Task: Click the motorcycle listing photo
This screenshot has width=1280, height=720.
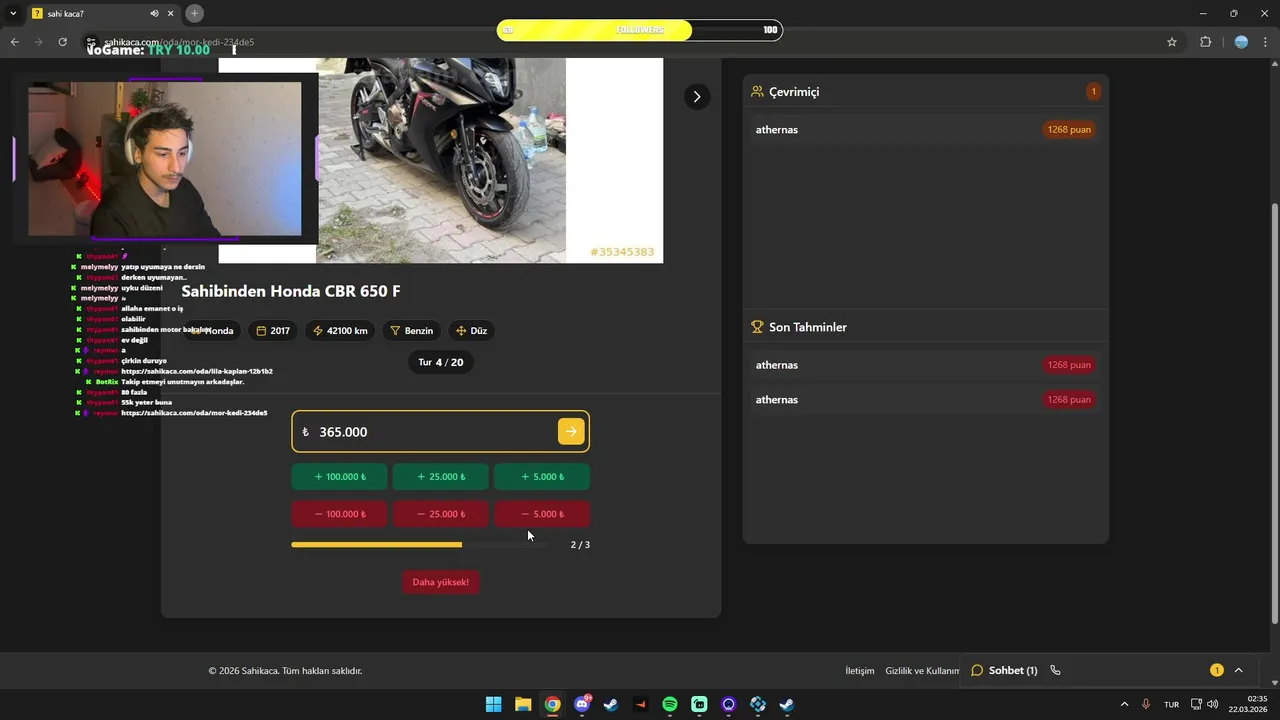Action: [441, 160]
